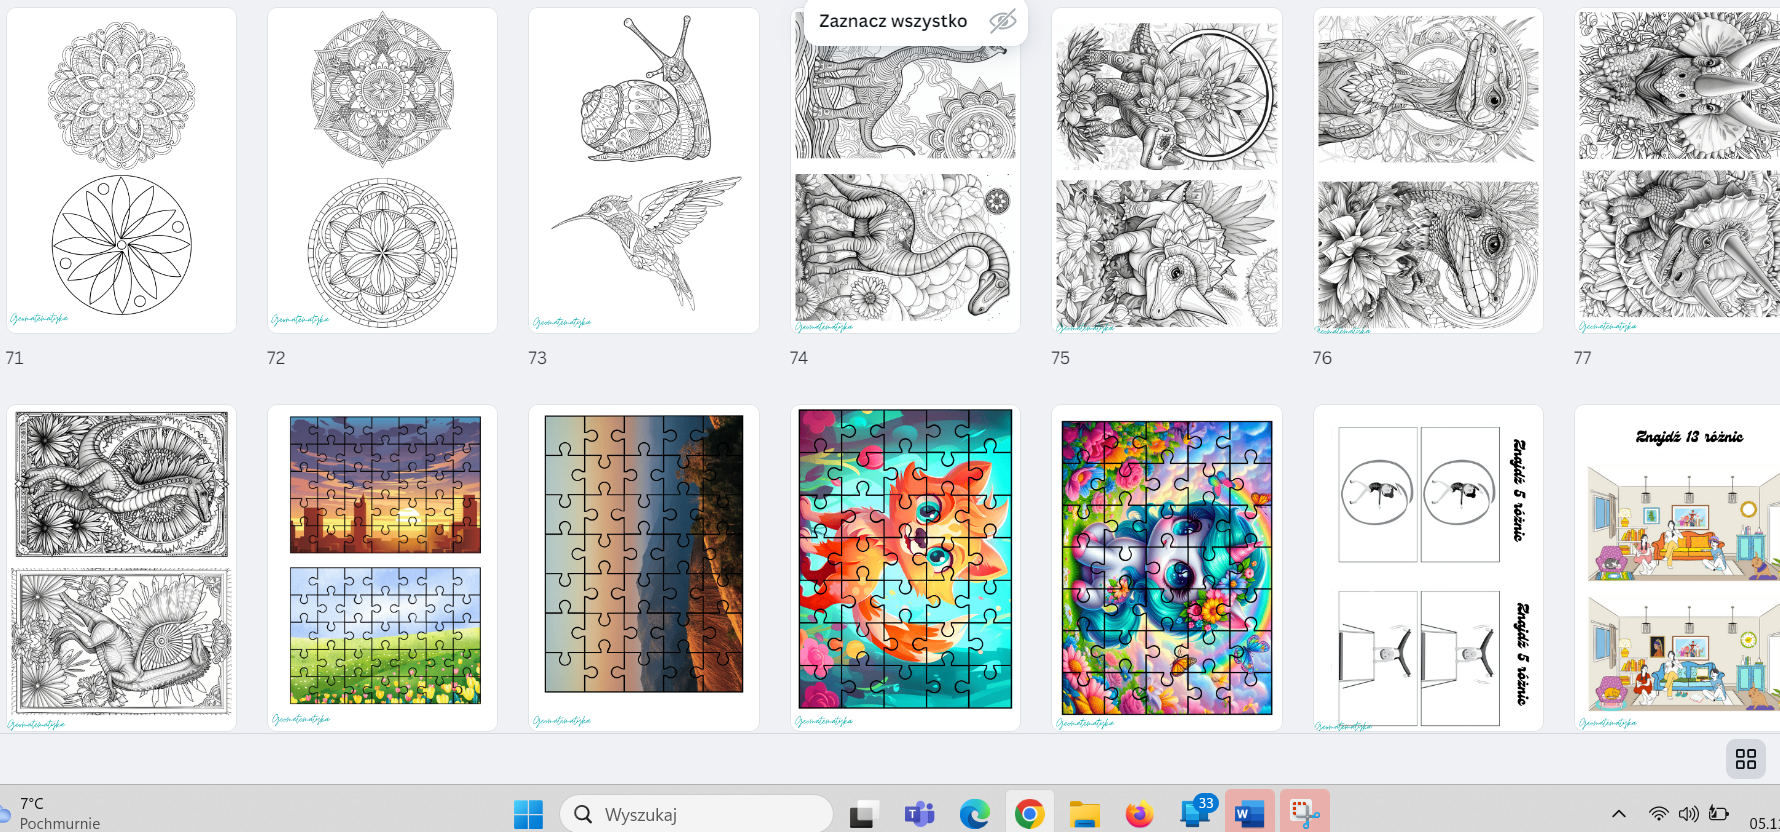Open File Explorer folder icon
This screenshot has width=1780, height=832.
pyautogui.click(x=1084, y=814)
